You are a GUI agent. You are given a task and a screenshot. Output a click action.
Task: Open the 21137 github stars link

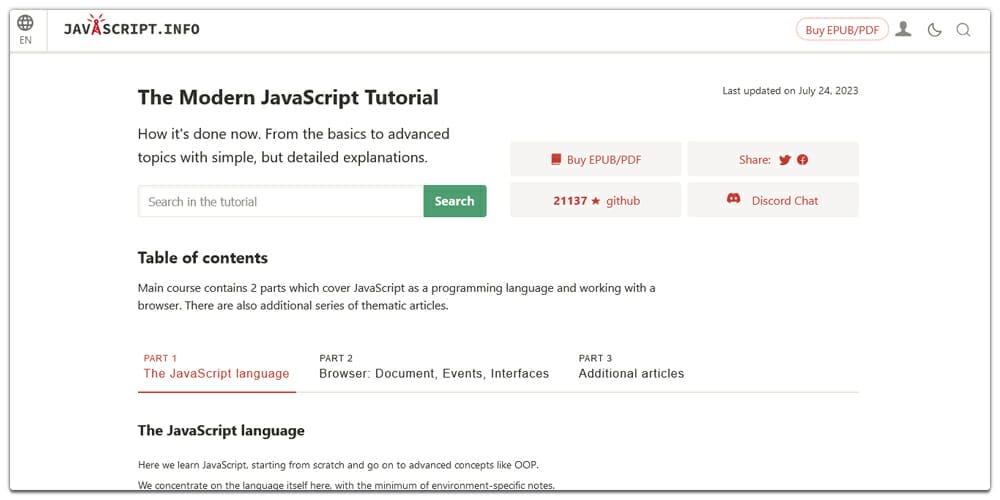pyautogui.click(x=596, y=200)
